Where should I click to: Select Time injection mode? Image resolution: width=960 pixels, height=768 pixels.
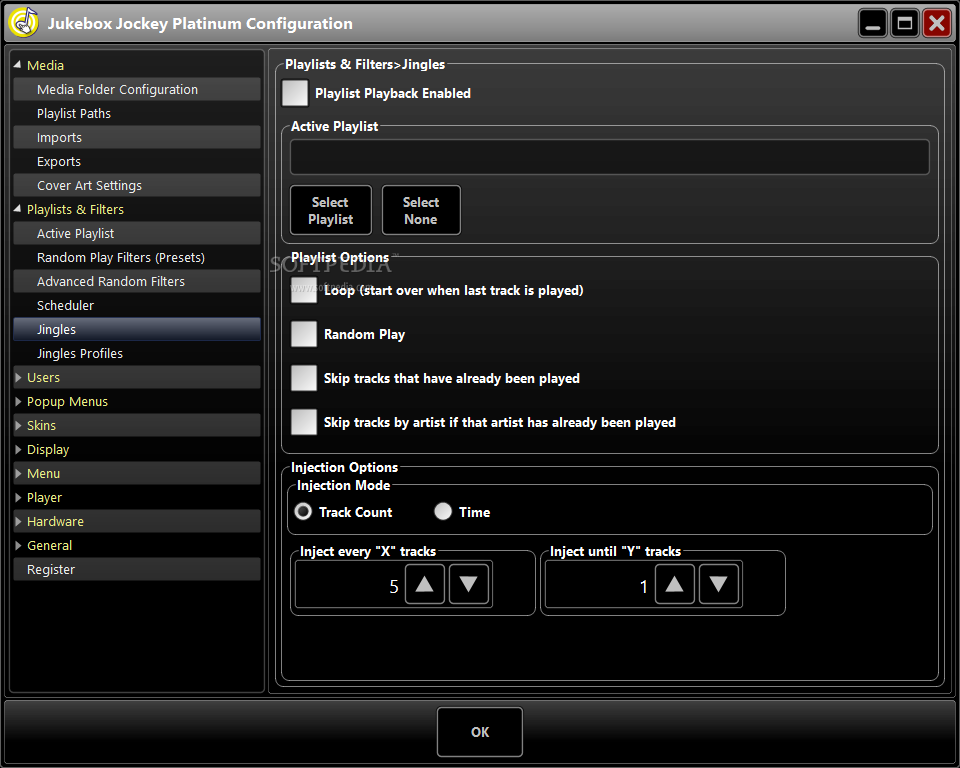click(x=443, y=511)
